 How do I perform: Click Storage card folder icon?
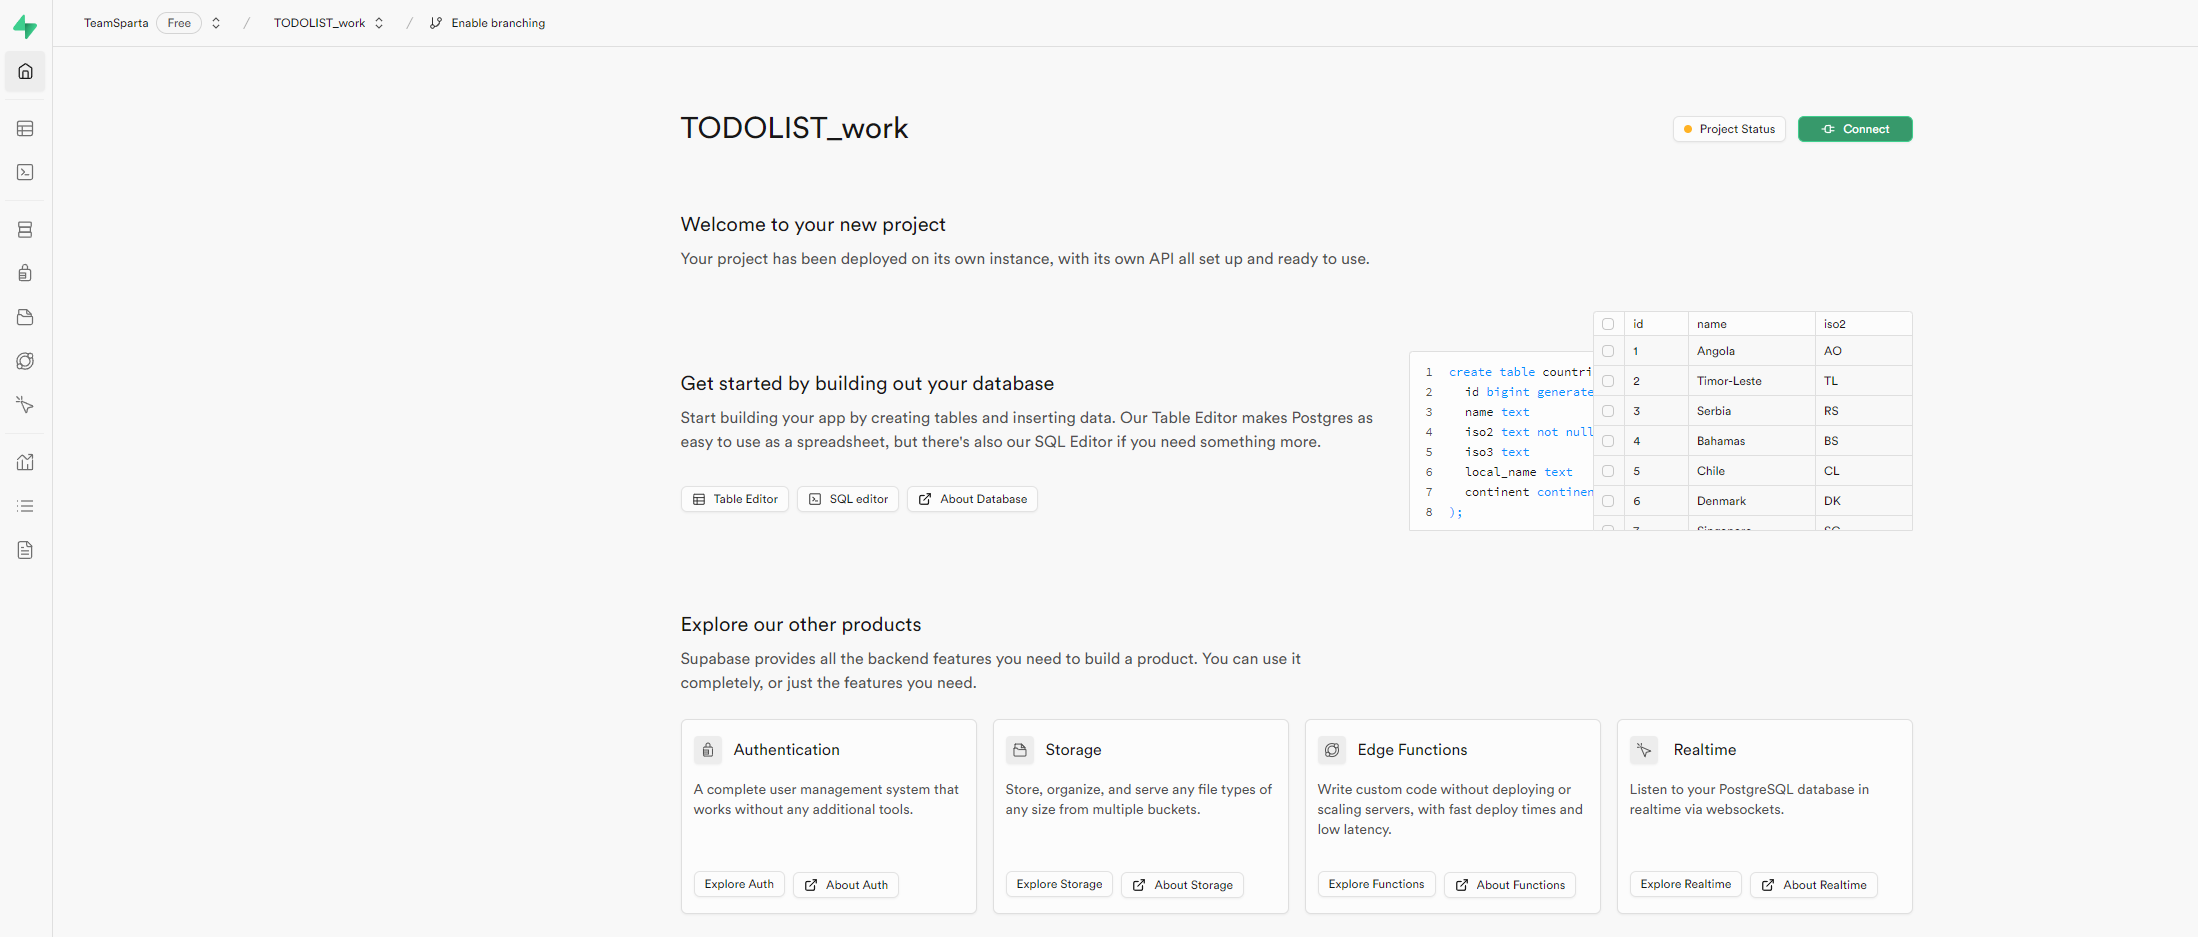click(x=1020, y=750)
